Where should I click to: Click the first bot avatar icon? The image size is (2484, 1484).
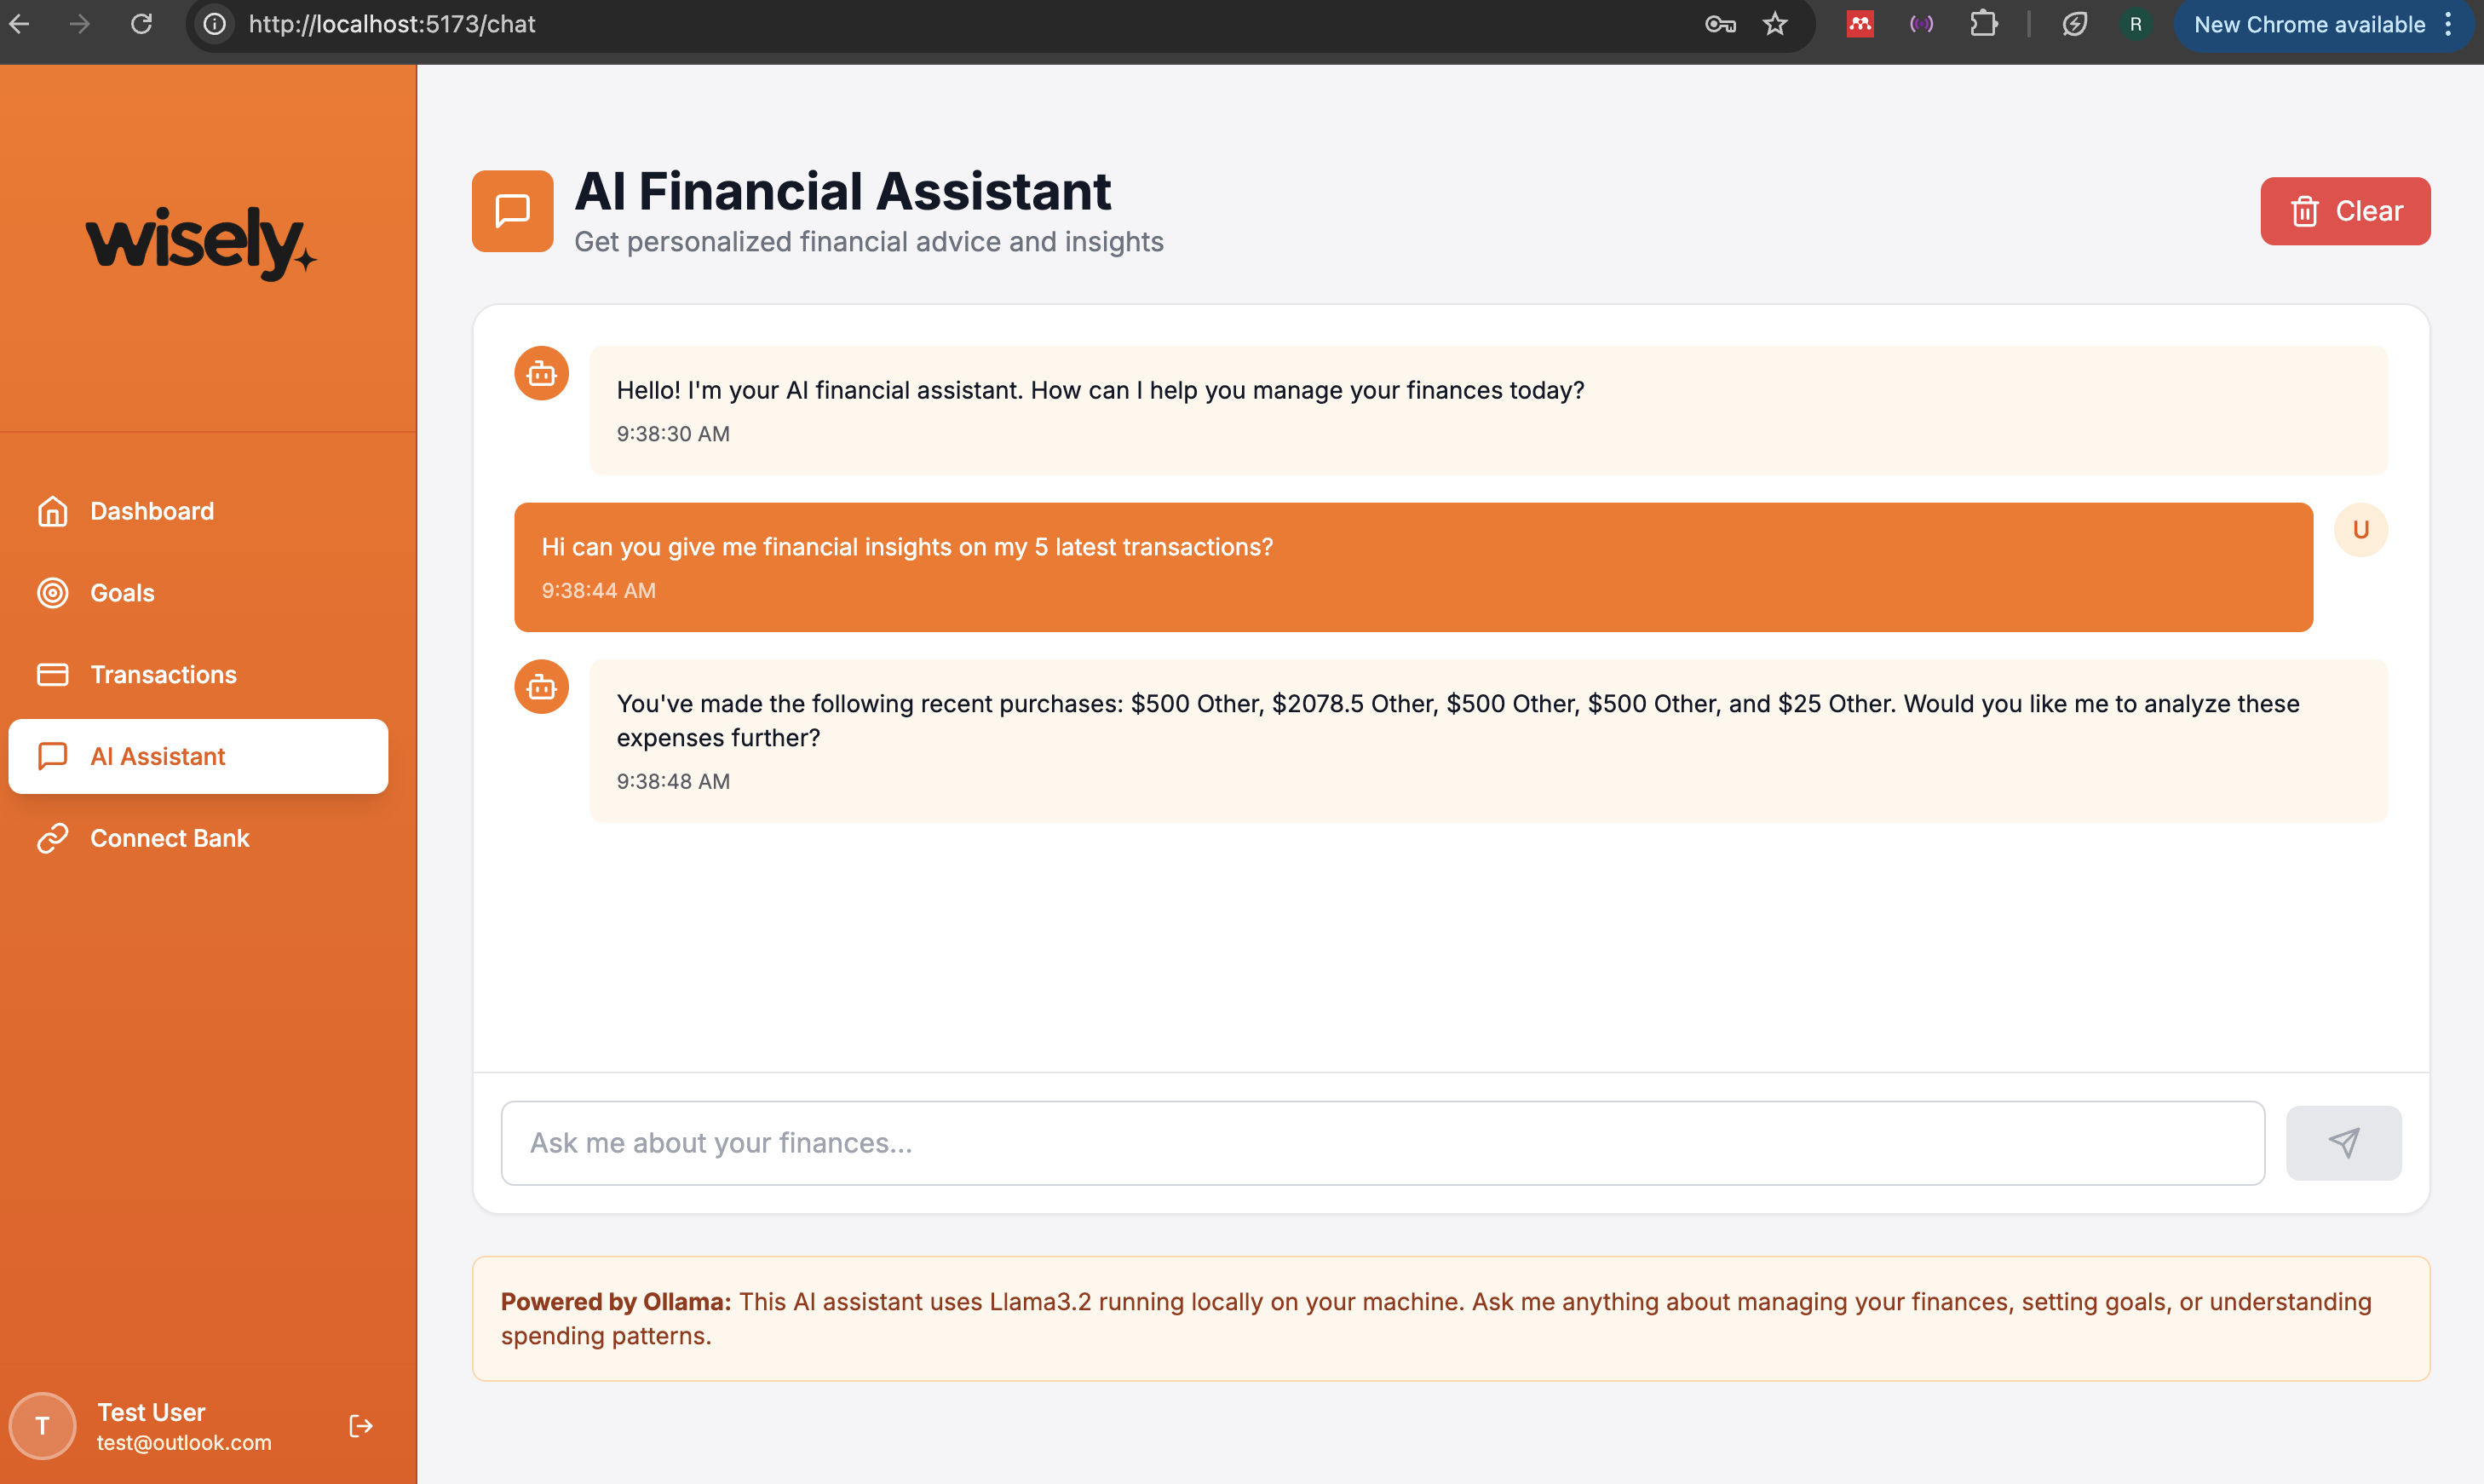(x=541, y=374)
